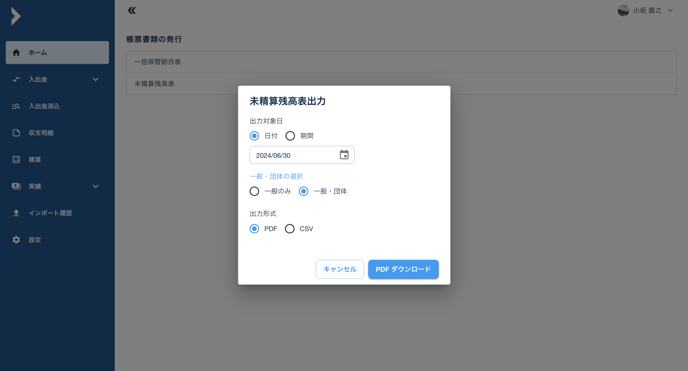Open 入出金消込 menu item
The height and width of the screenshot is (371, 688).
click(x=57, y=106)
